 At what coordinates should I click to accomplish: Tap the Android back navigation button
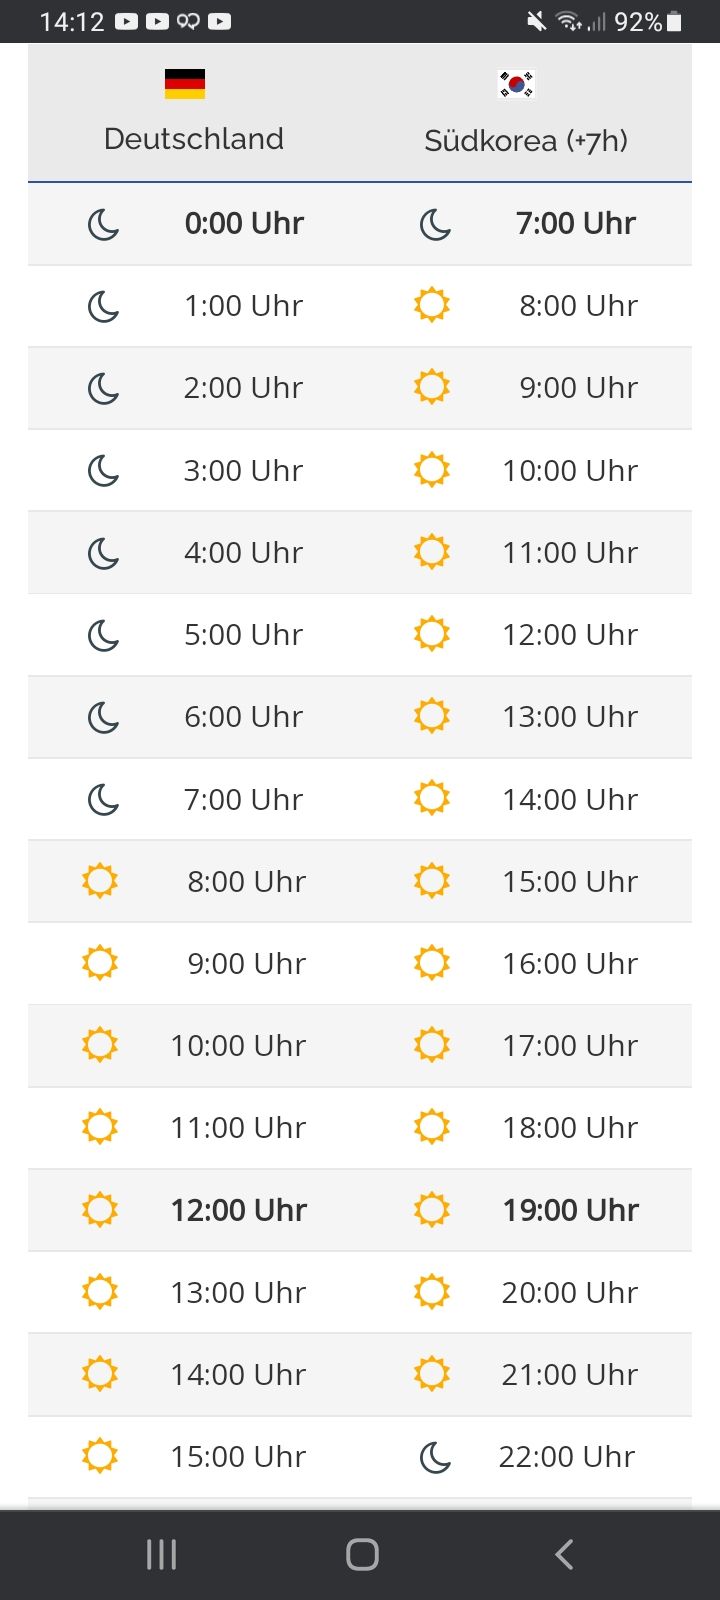[564, 1554]
